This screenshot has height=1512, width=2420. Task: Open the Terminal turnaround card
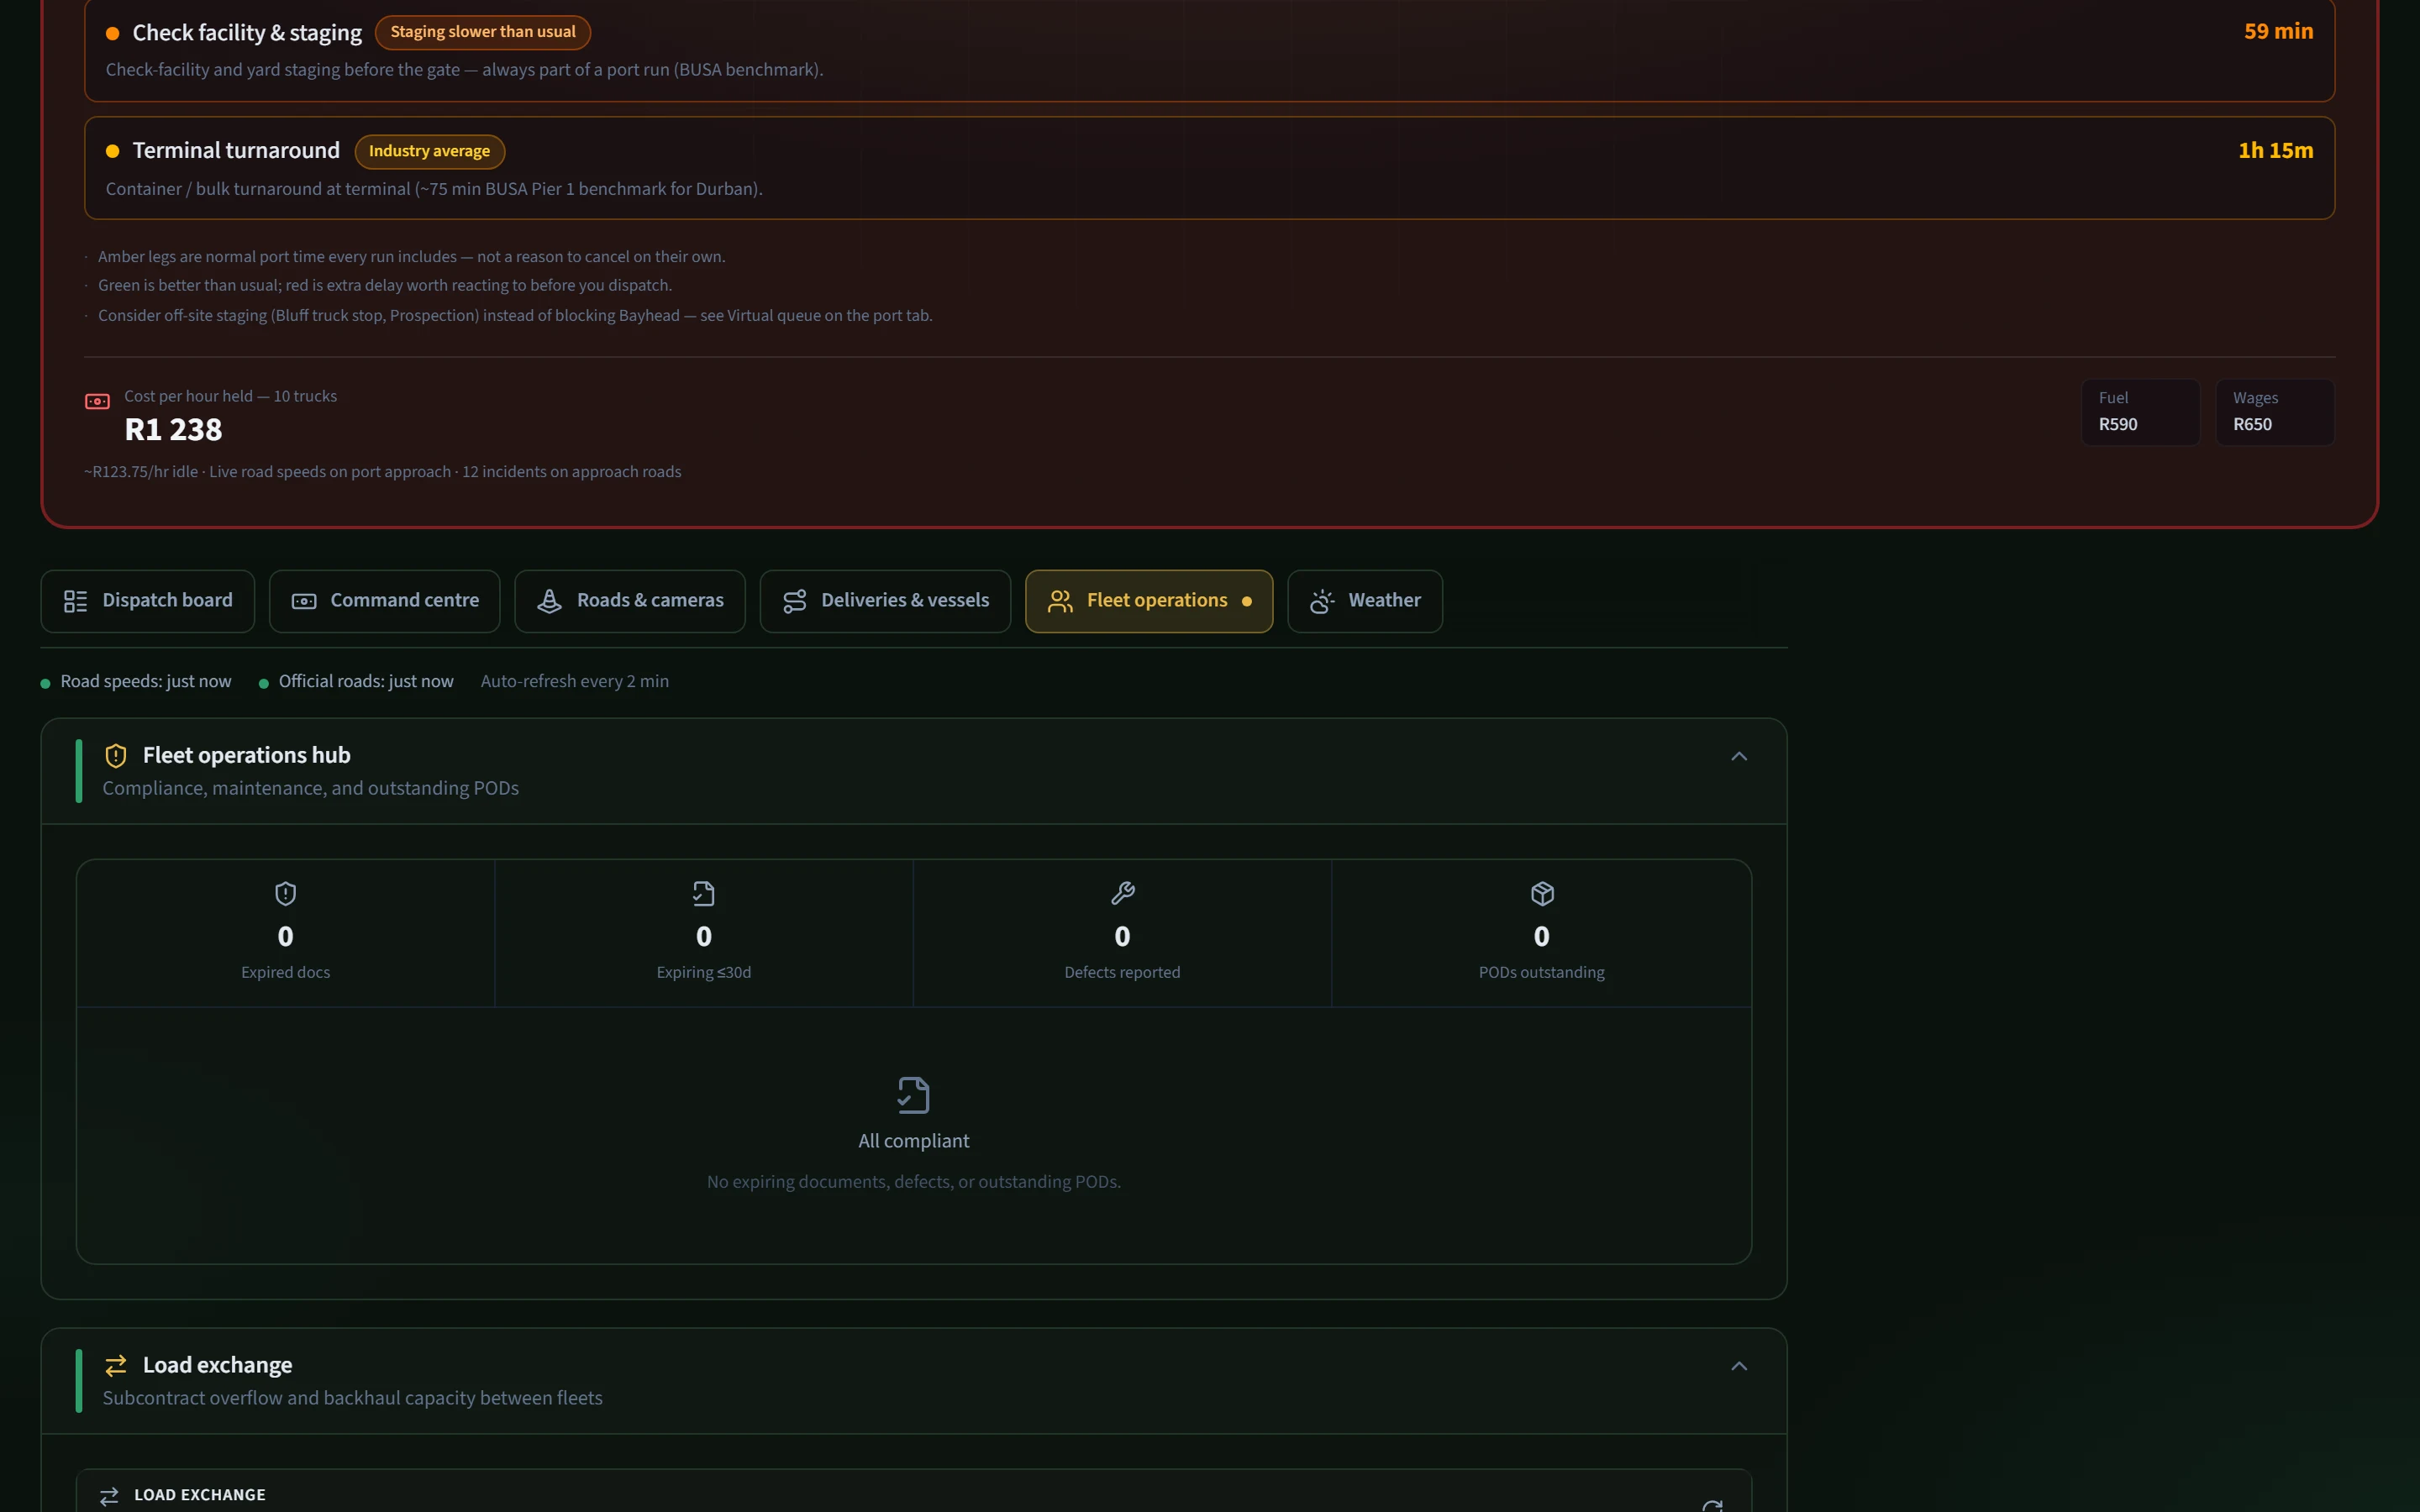point(1209,168)
